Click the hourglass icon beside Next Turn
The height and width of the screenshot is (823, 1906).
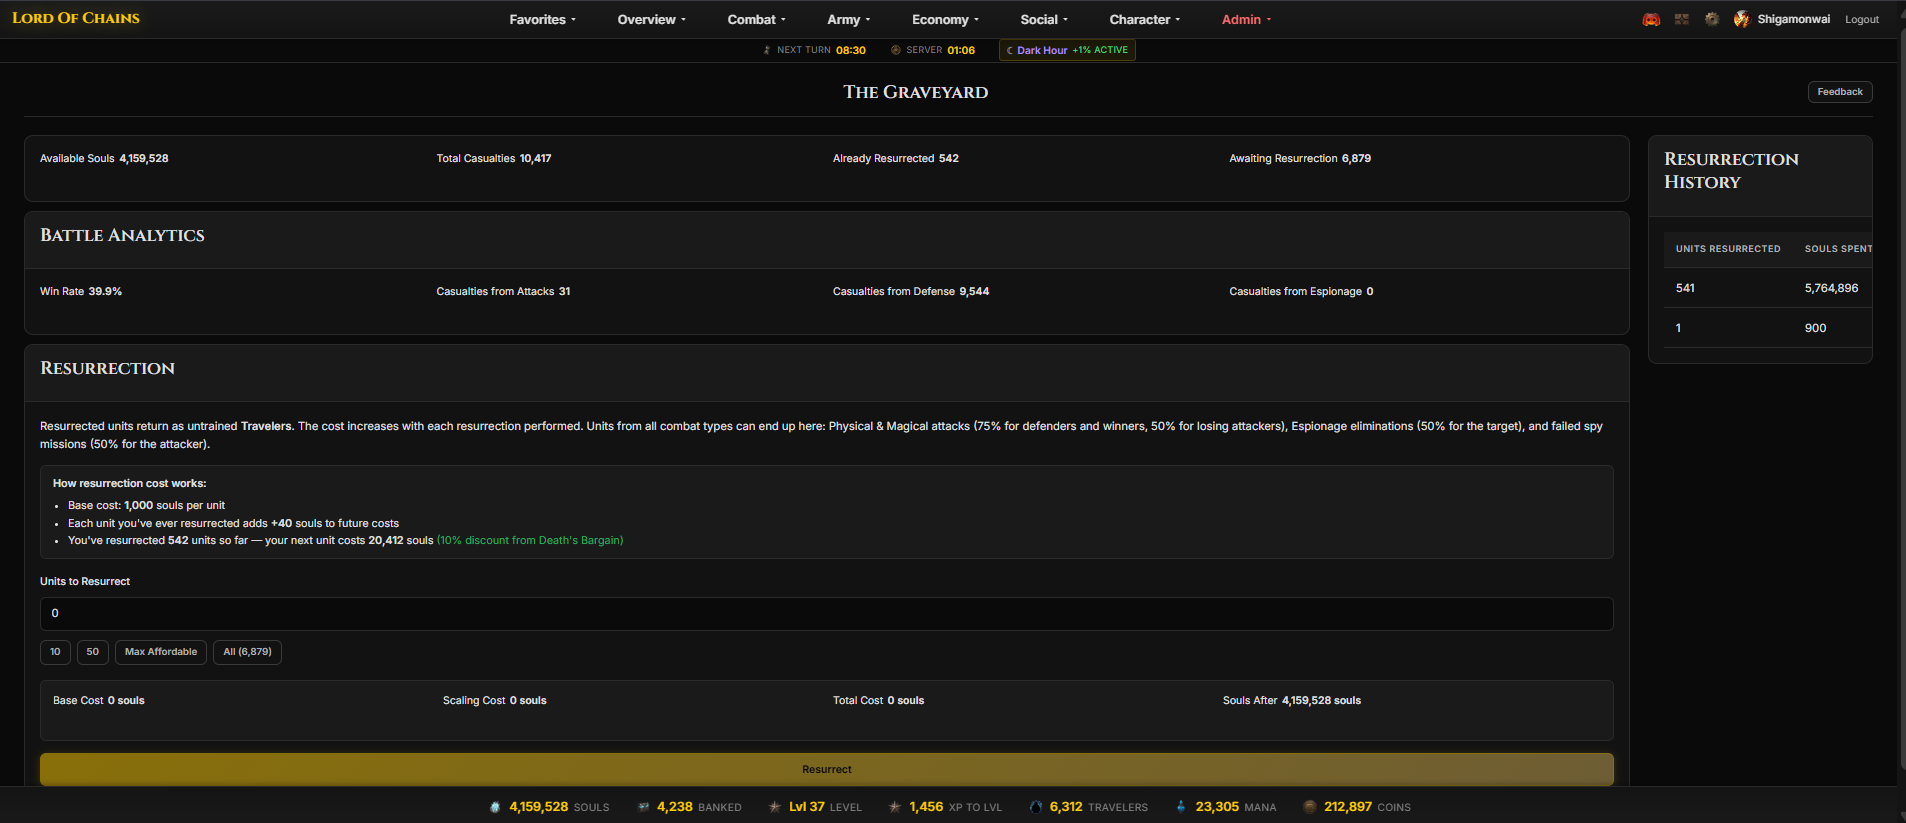point(767,50)
